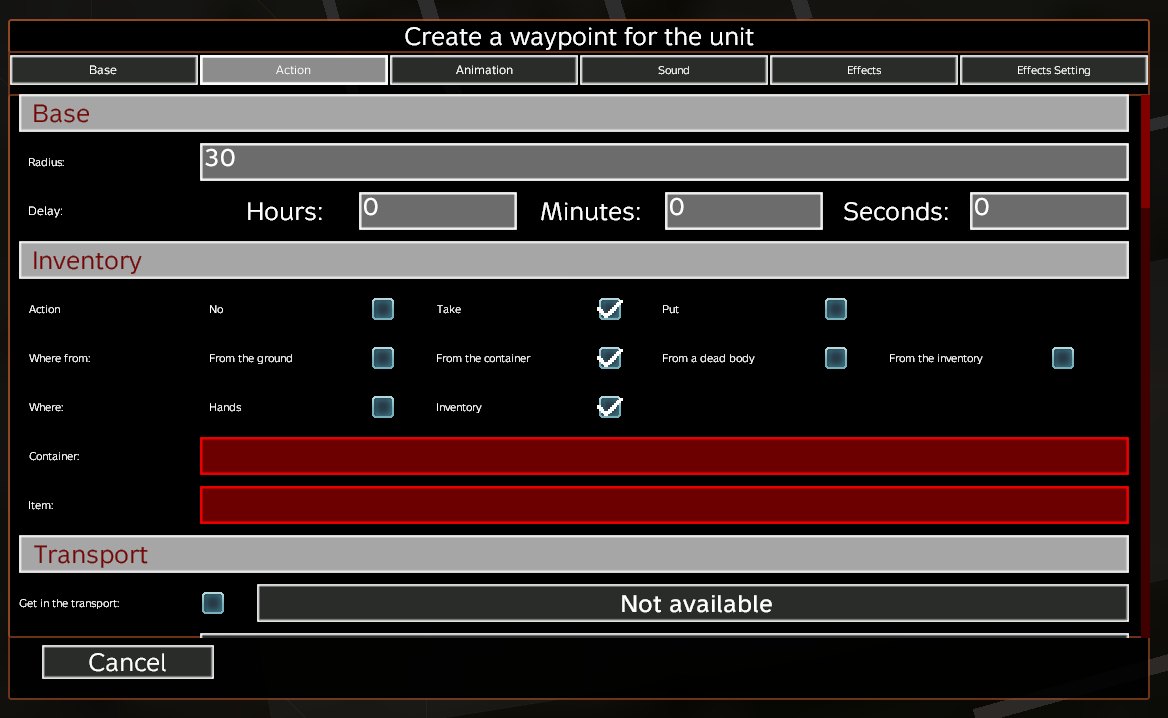
Task: Tick 'From the ground' checkbox
Action: pyautogui.click(x=383, y=358)
